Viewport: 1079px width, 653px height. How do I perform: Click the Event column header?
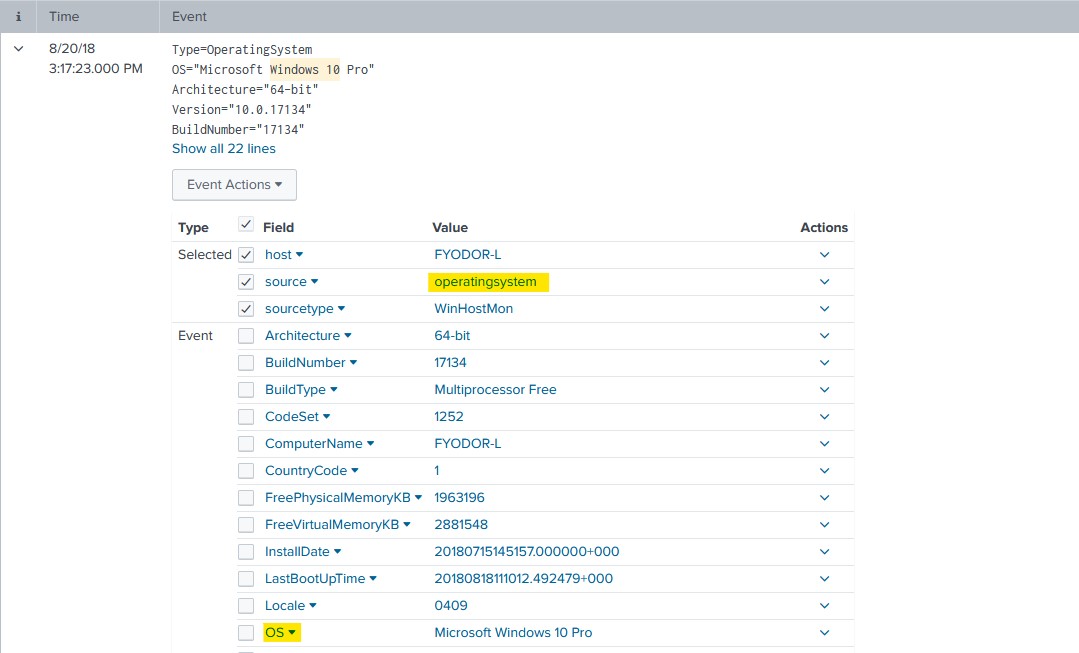(x=189, y=17)
